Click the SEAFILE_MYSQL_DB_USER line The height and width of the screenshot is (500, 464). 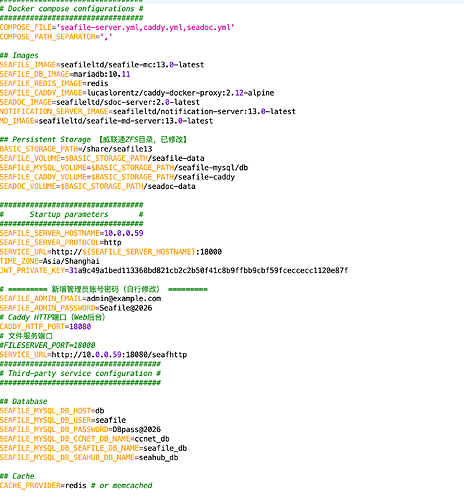tap(63, 420)
